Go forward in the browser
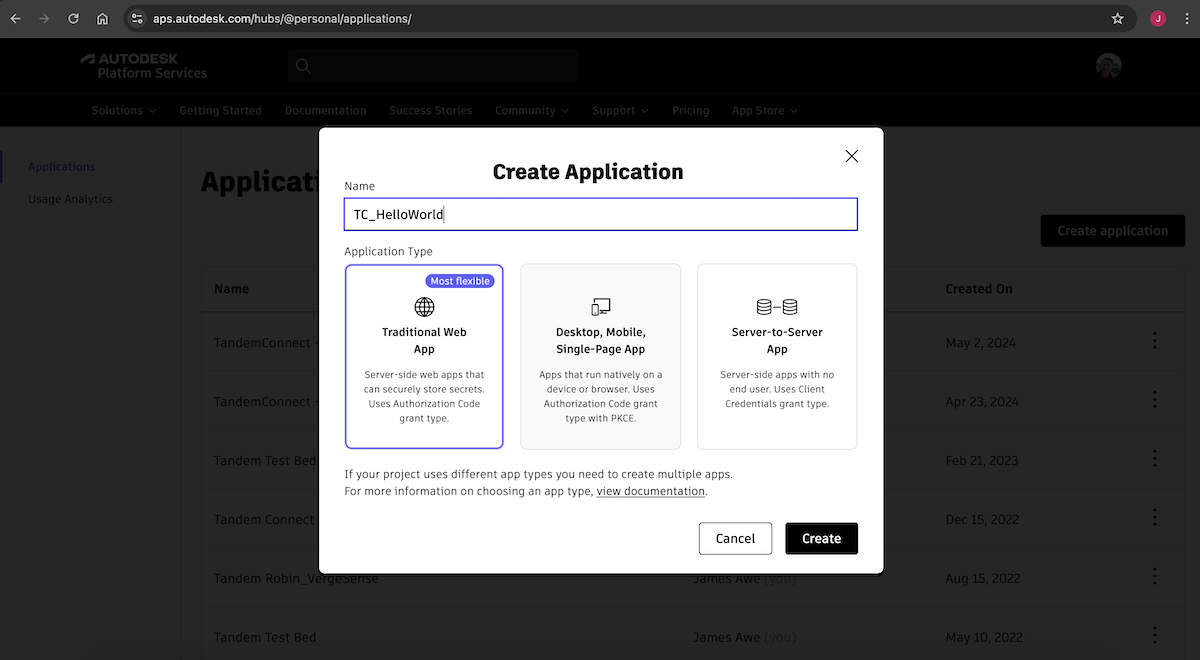 (44, 18)
